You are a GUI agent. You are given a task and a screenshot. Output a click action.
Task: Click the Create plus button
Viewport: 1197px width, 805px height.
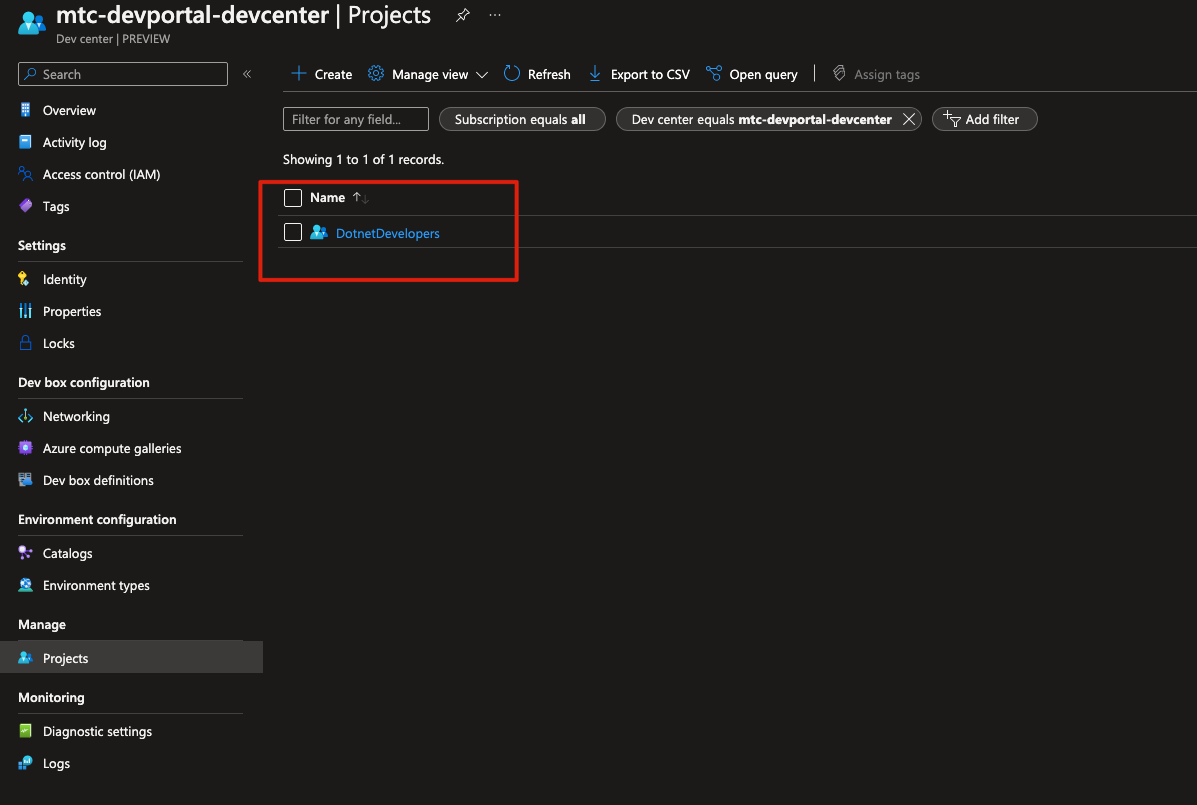click(321, 74)
